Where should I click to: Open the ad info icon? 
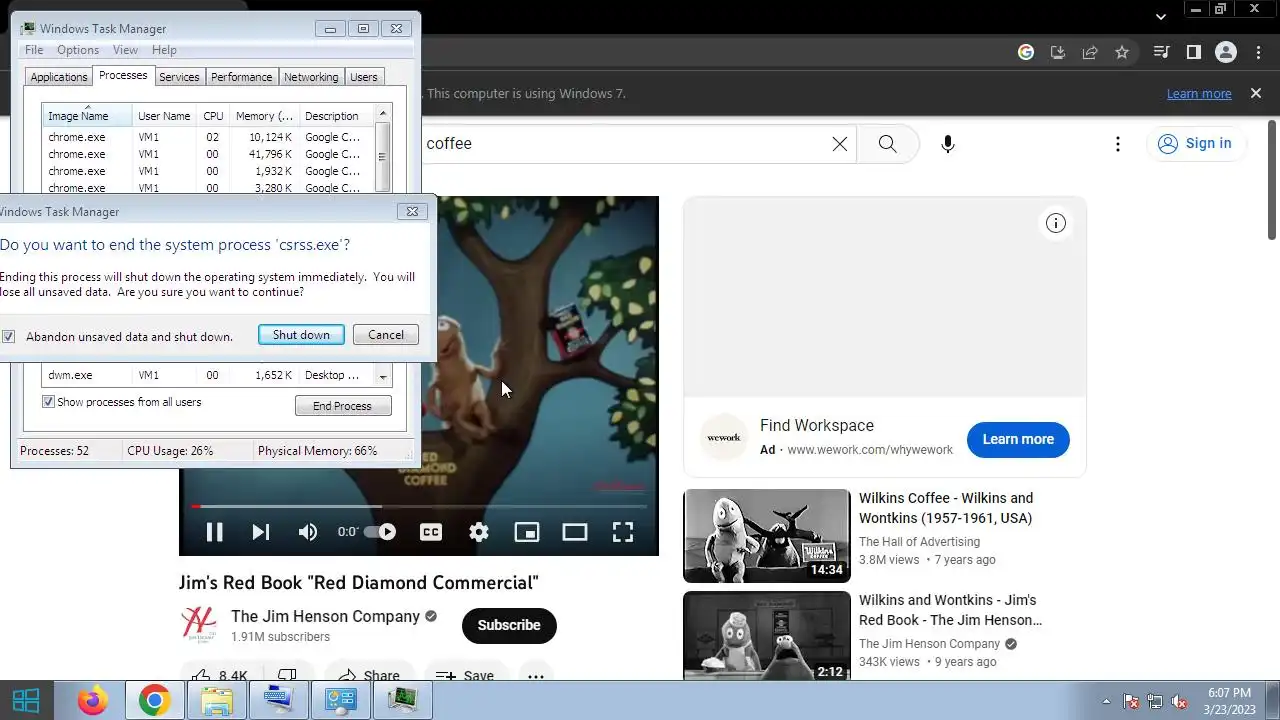click(1056, 223)
